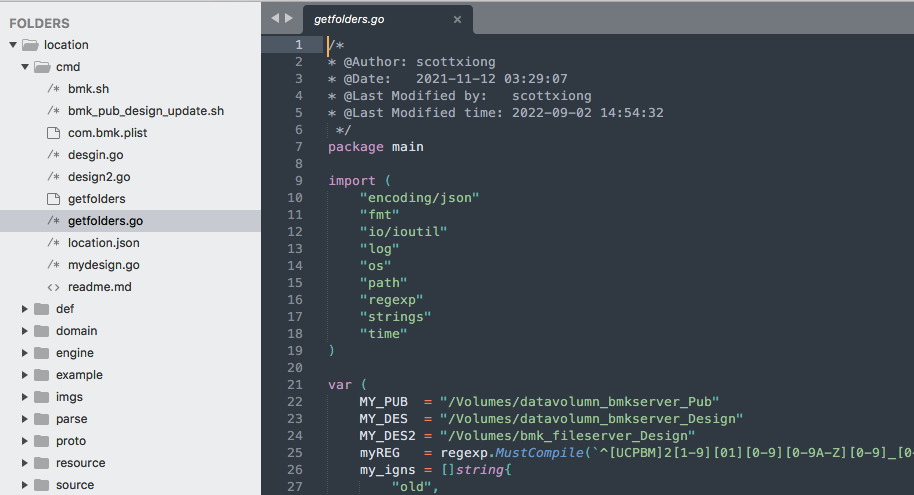Click line number 1 in gutter

(x=298, y=45)
